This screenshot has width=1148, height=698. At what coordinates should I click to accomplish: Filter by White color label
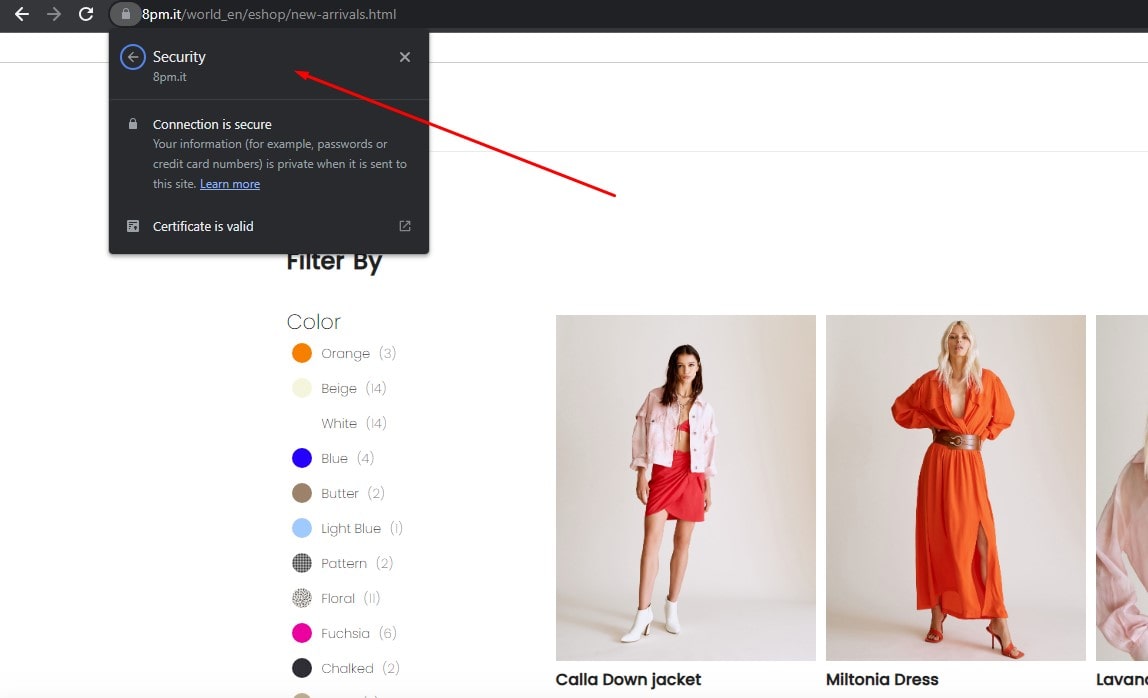coord(339,423)
